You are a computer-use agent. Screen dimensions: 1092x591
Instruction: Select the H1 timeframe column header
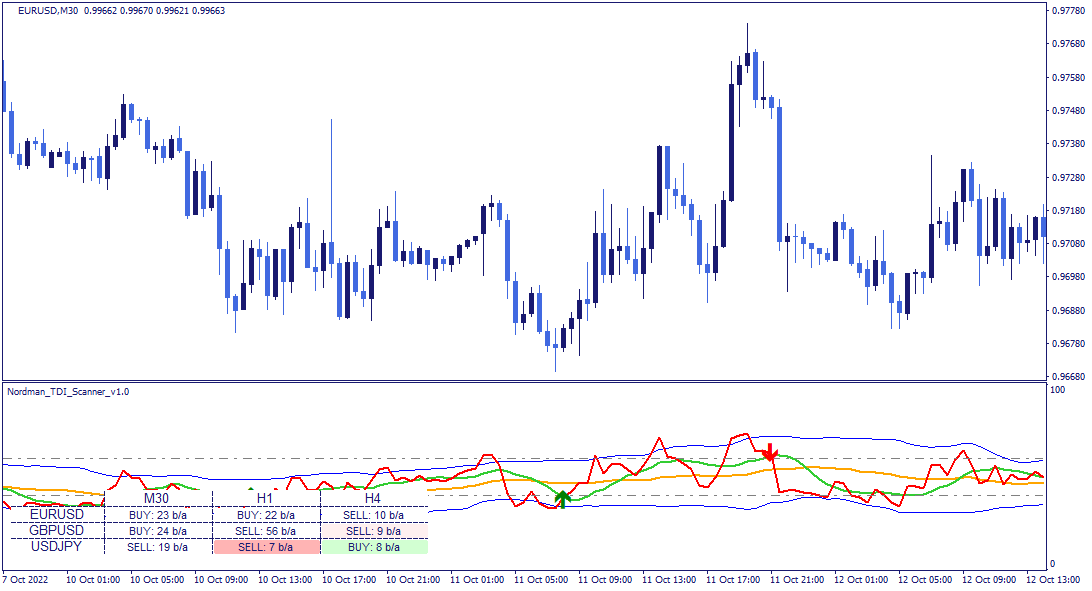pyautogui.click(x=265, y=498)
